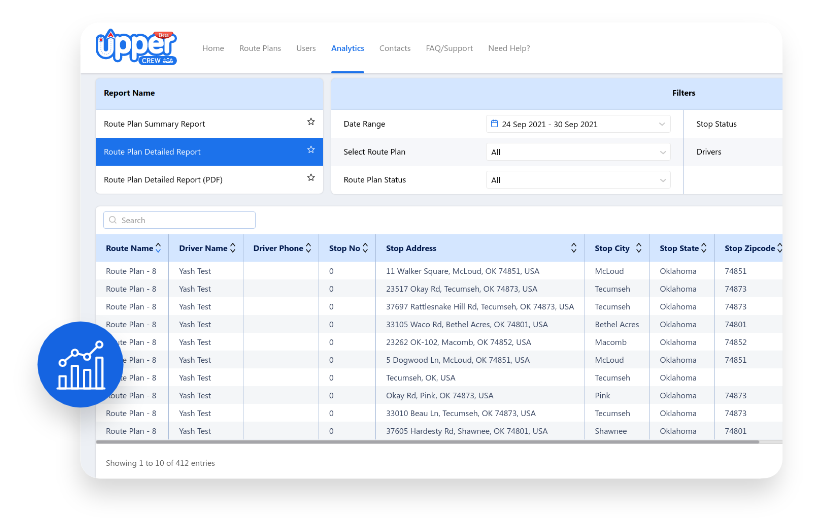Sort table by Stop Address arrows

point(573,248)
